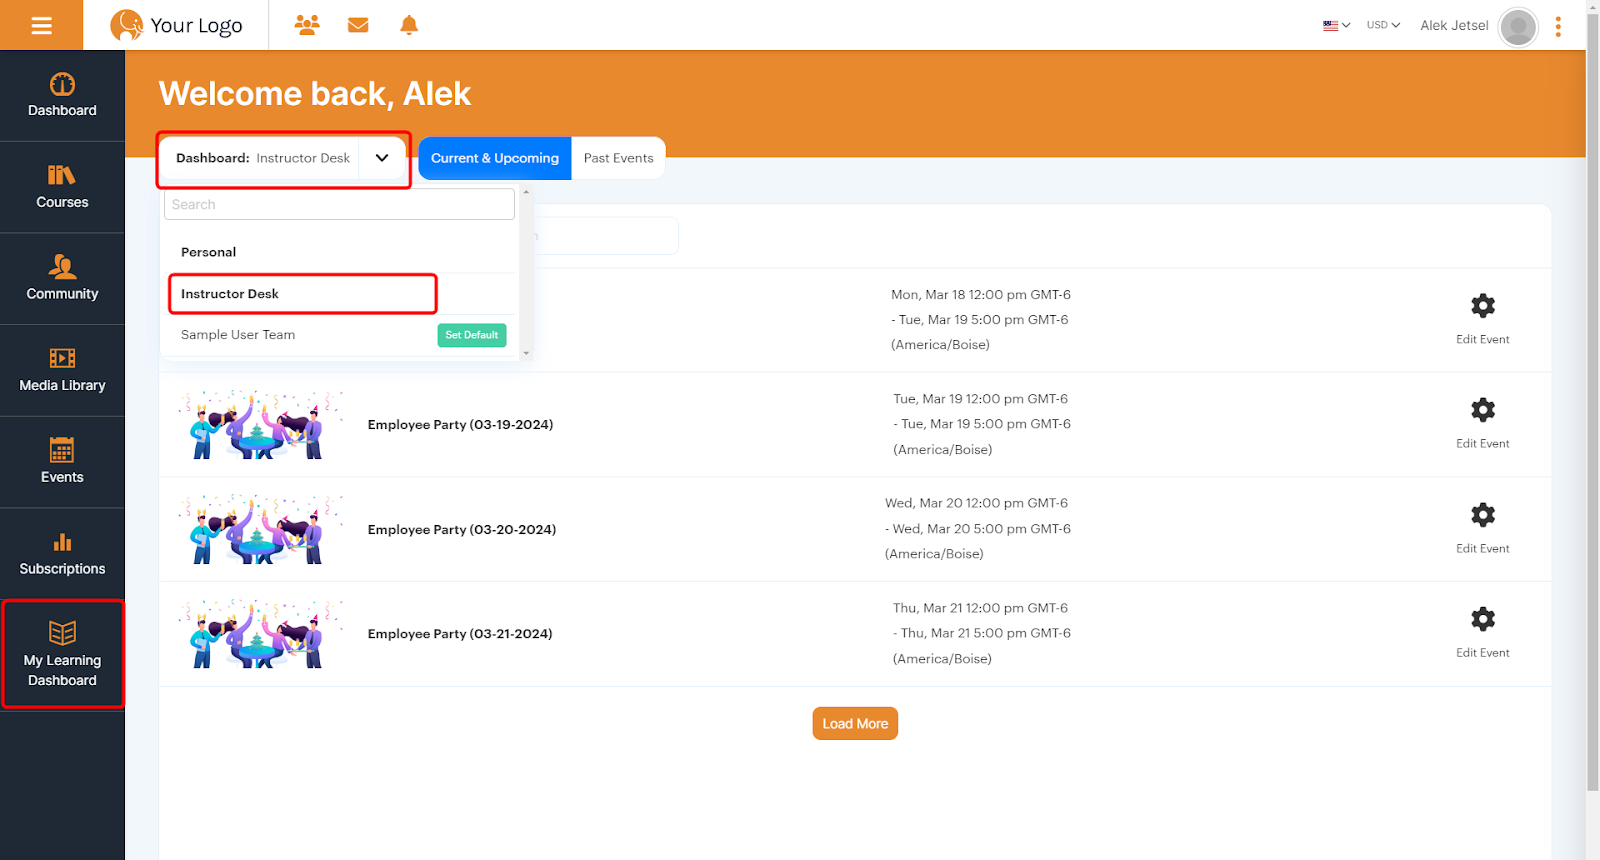Open Courses in sidebar

pos(62,188)
